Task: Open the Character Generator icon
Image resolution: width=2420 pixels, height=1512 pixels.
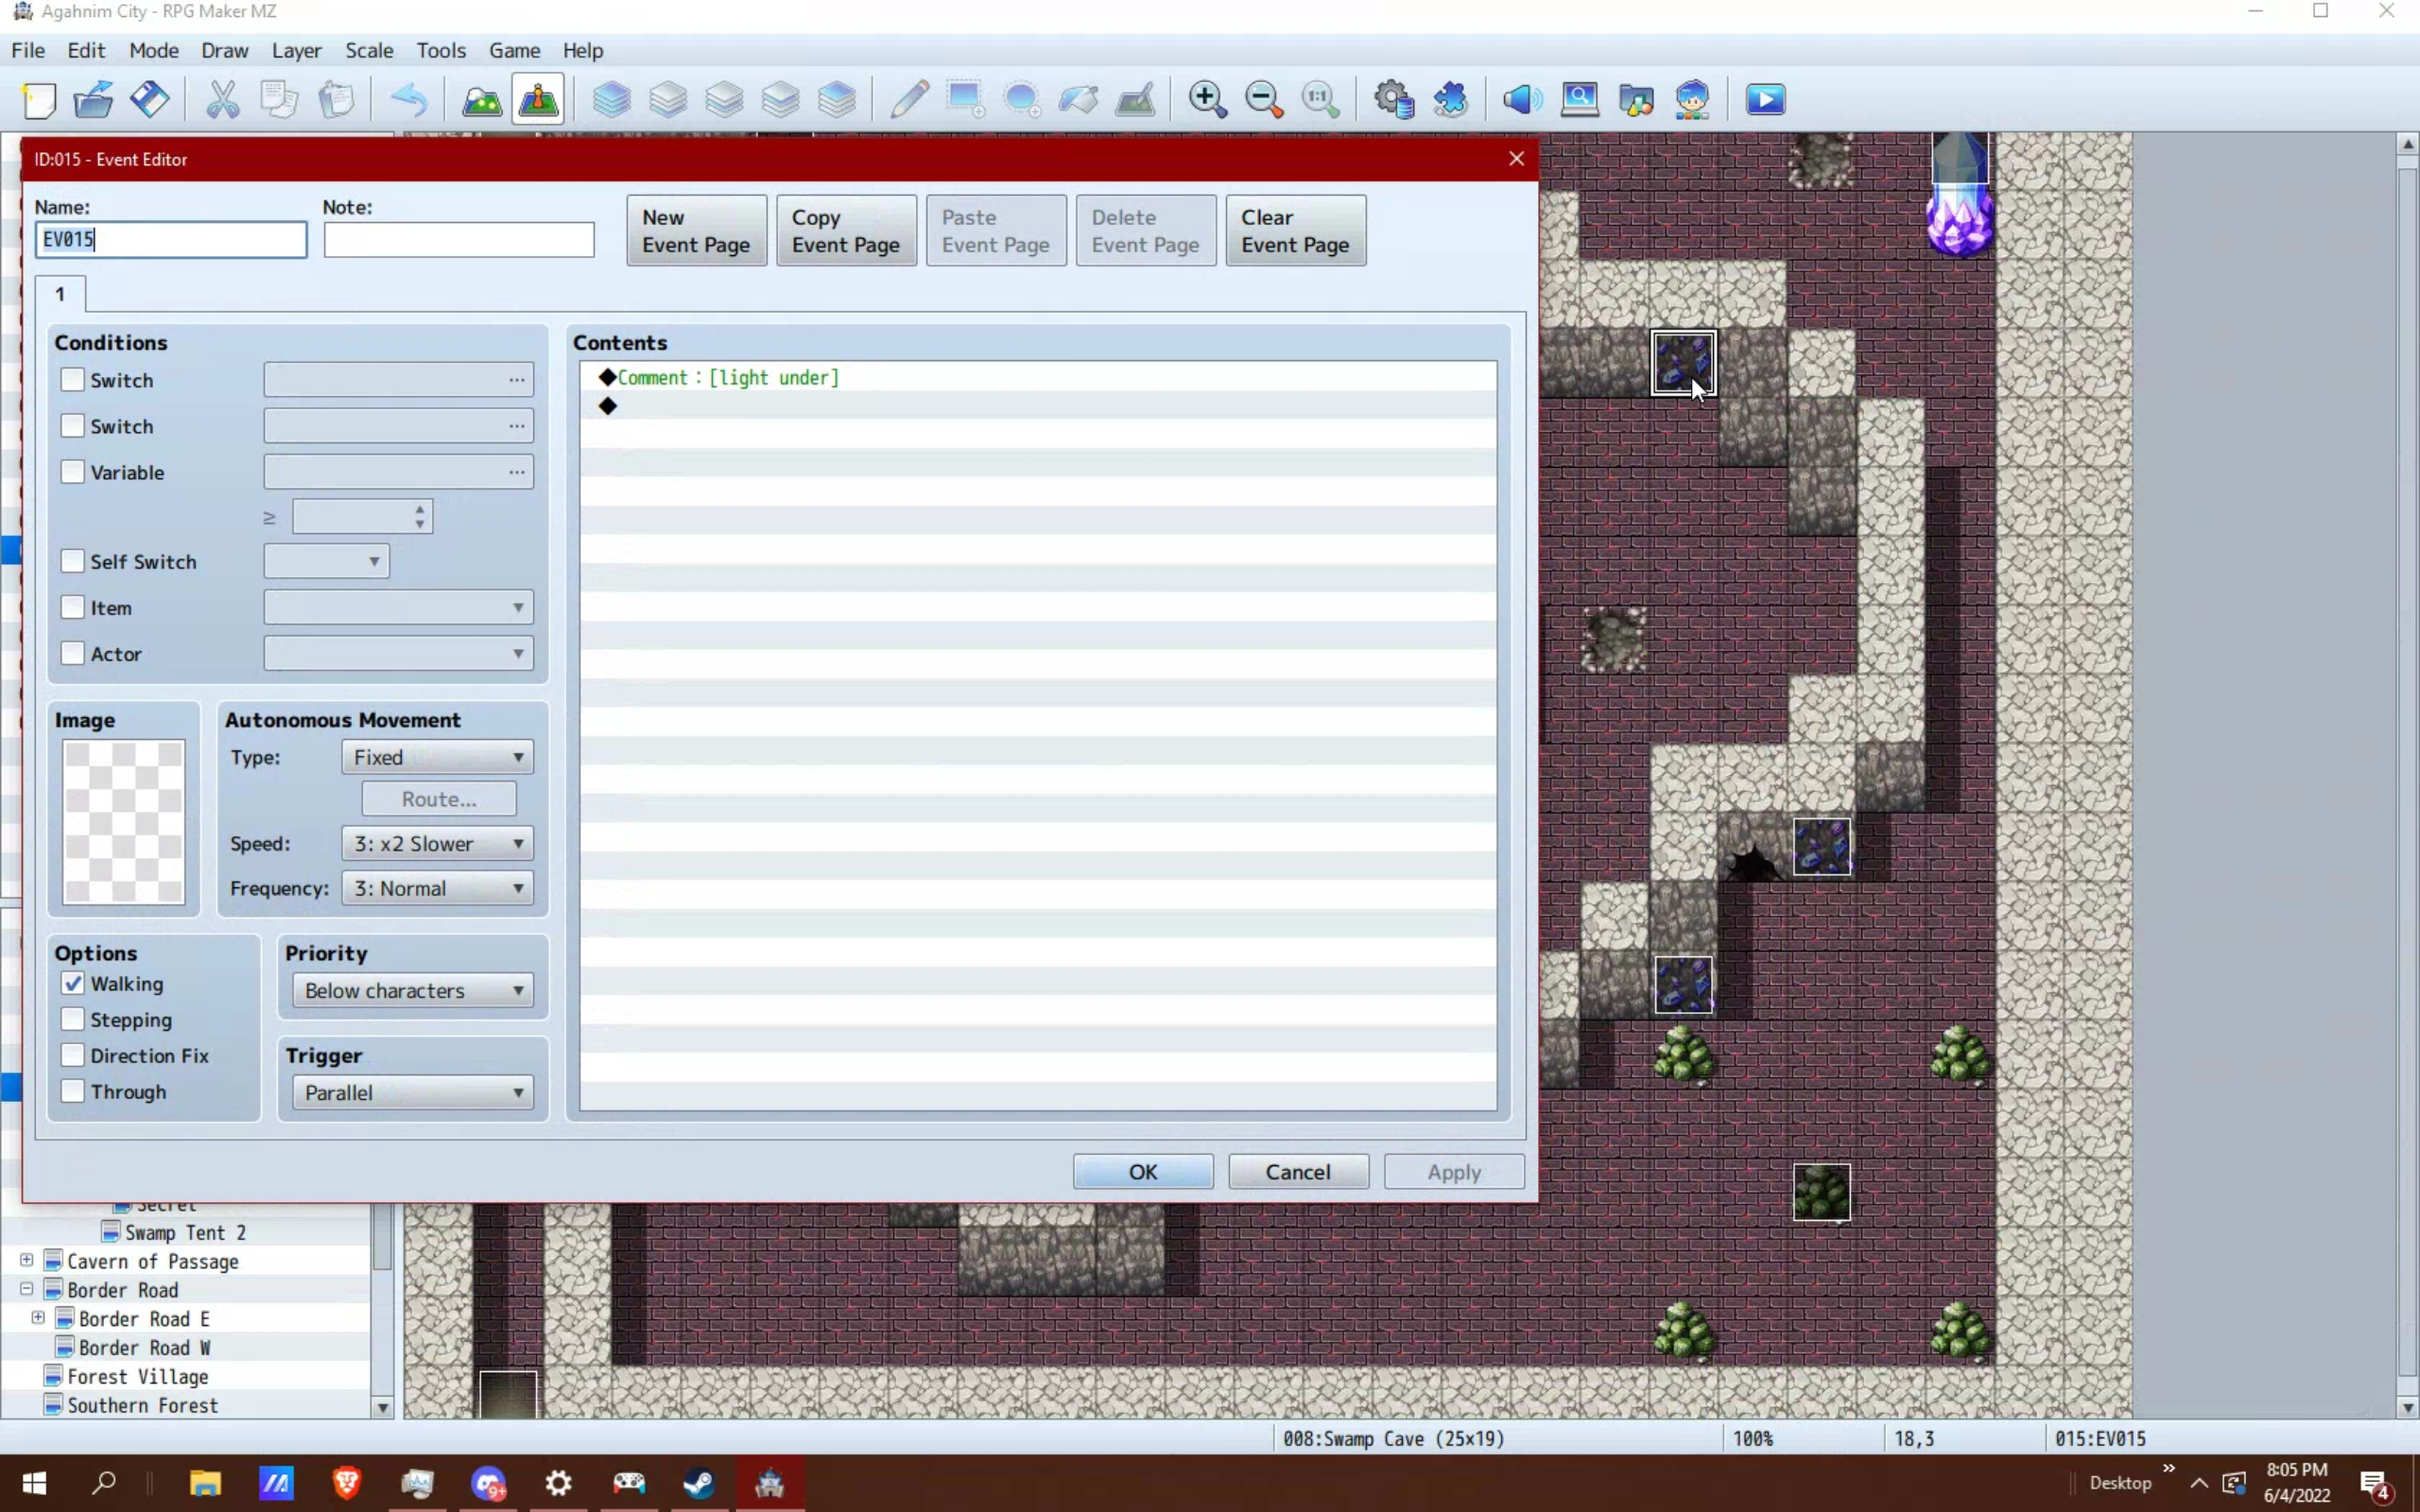Action: coord(1692,100)
